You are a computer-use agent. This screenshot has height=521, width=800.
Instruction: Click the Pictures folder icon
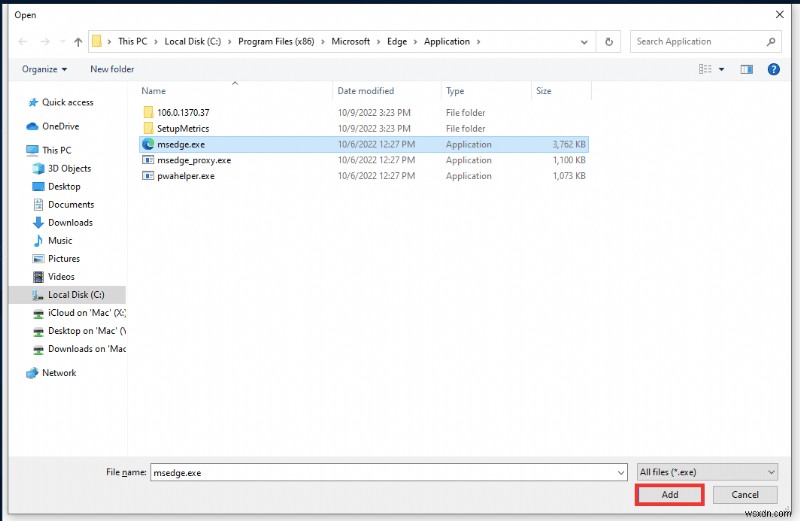(38, 259)
